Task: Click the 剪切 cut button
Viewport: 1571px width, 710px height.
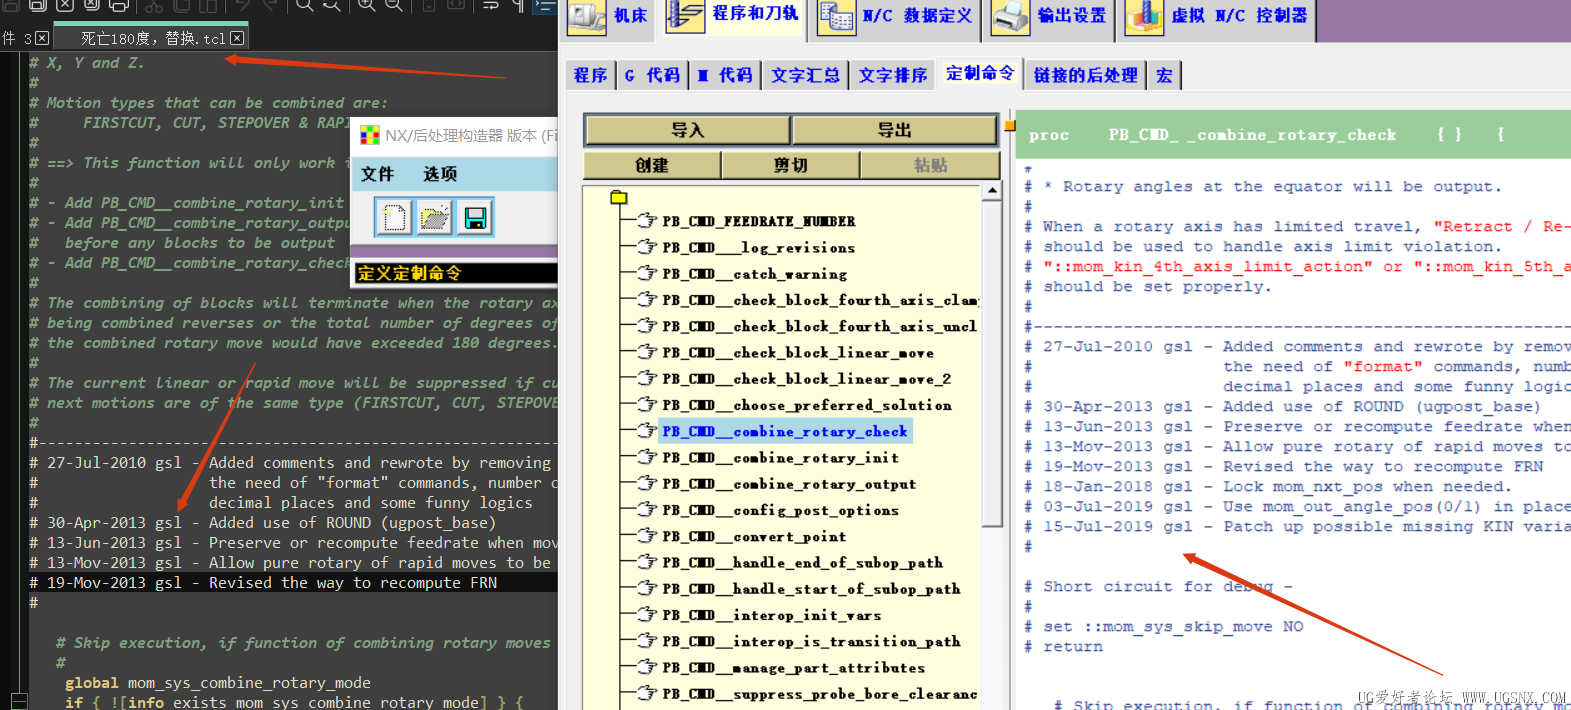Action: coord(790,165)
